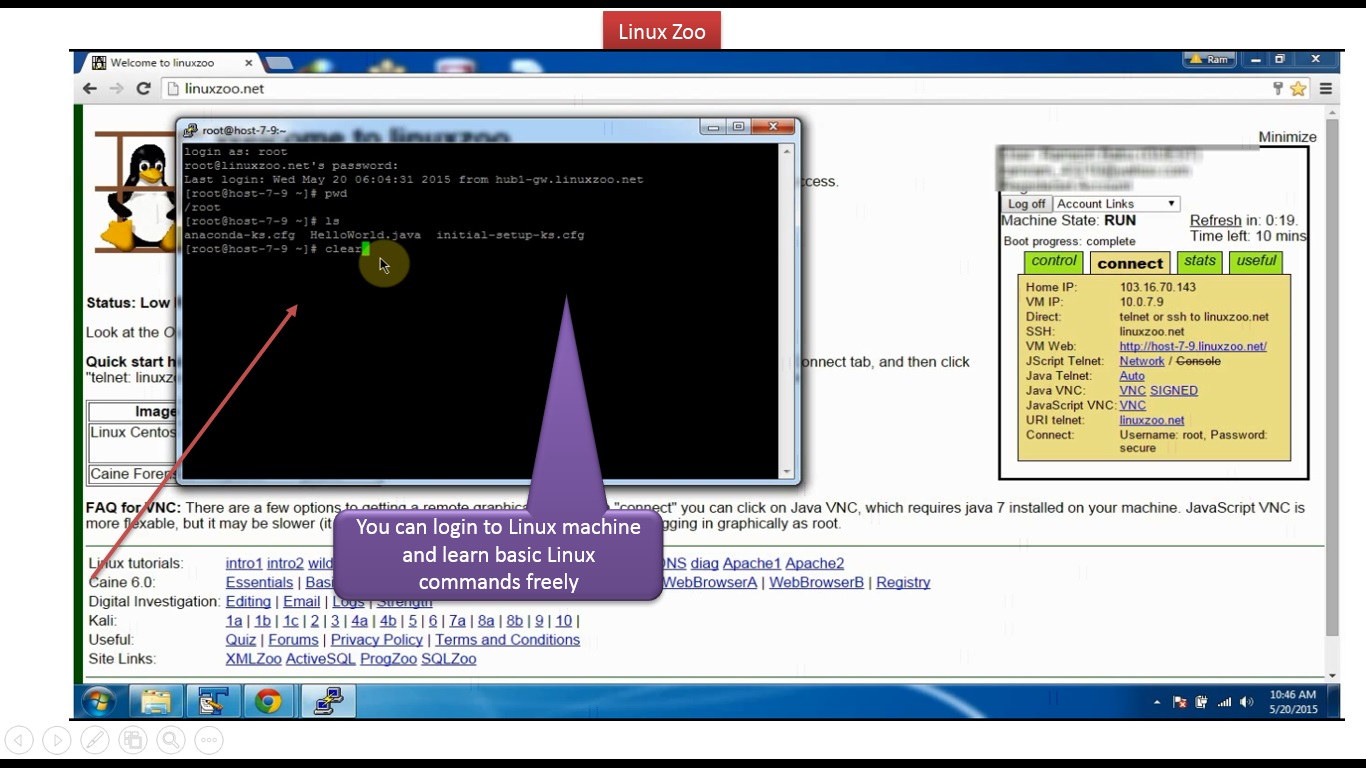Click the PuTTY icon in terminal title bar
This screenshot has width=1366, height=768.
190,130
